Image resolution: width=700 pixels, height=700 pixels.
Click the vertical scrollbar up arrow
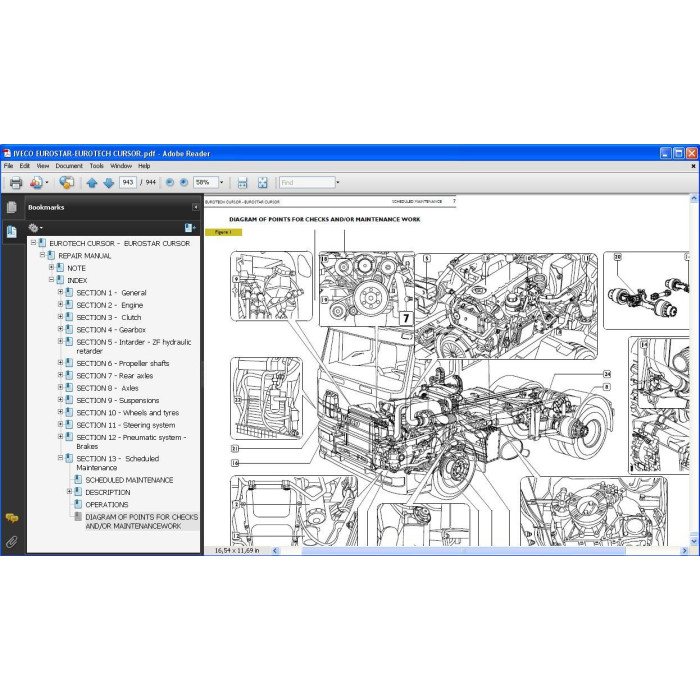694,198
